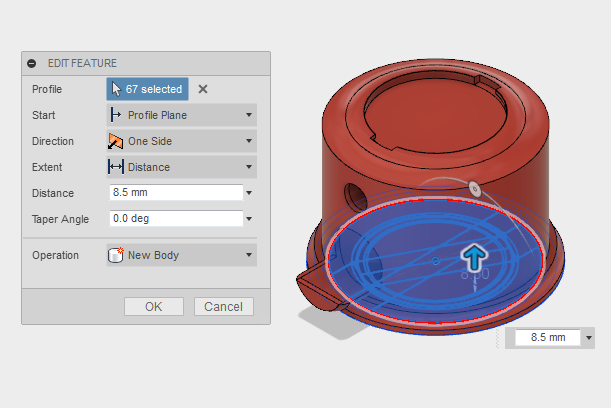This screenshot has height=408, width=611.
Task: Click the floating 8.5 mm canvas input
Action: click(x=548, y=337)
